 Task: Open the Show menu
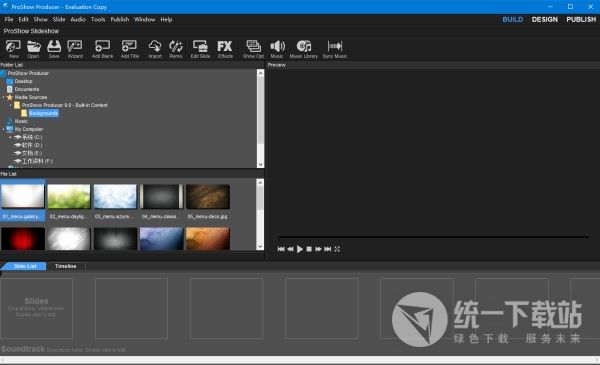click(41, 19)
